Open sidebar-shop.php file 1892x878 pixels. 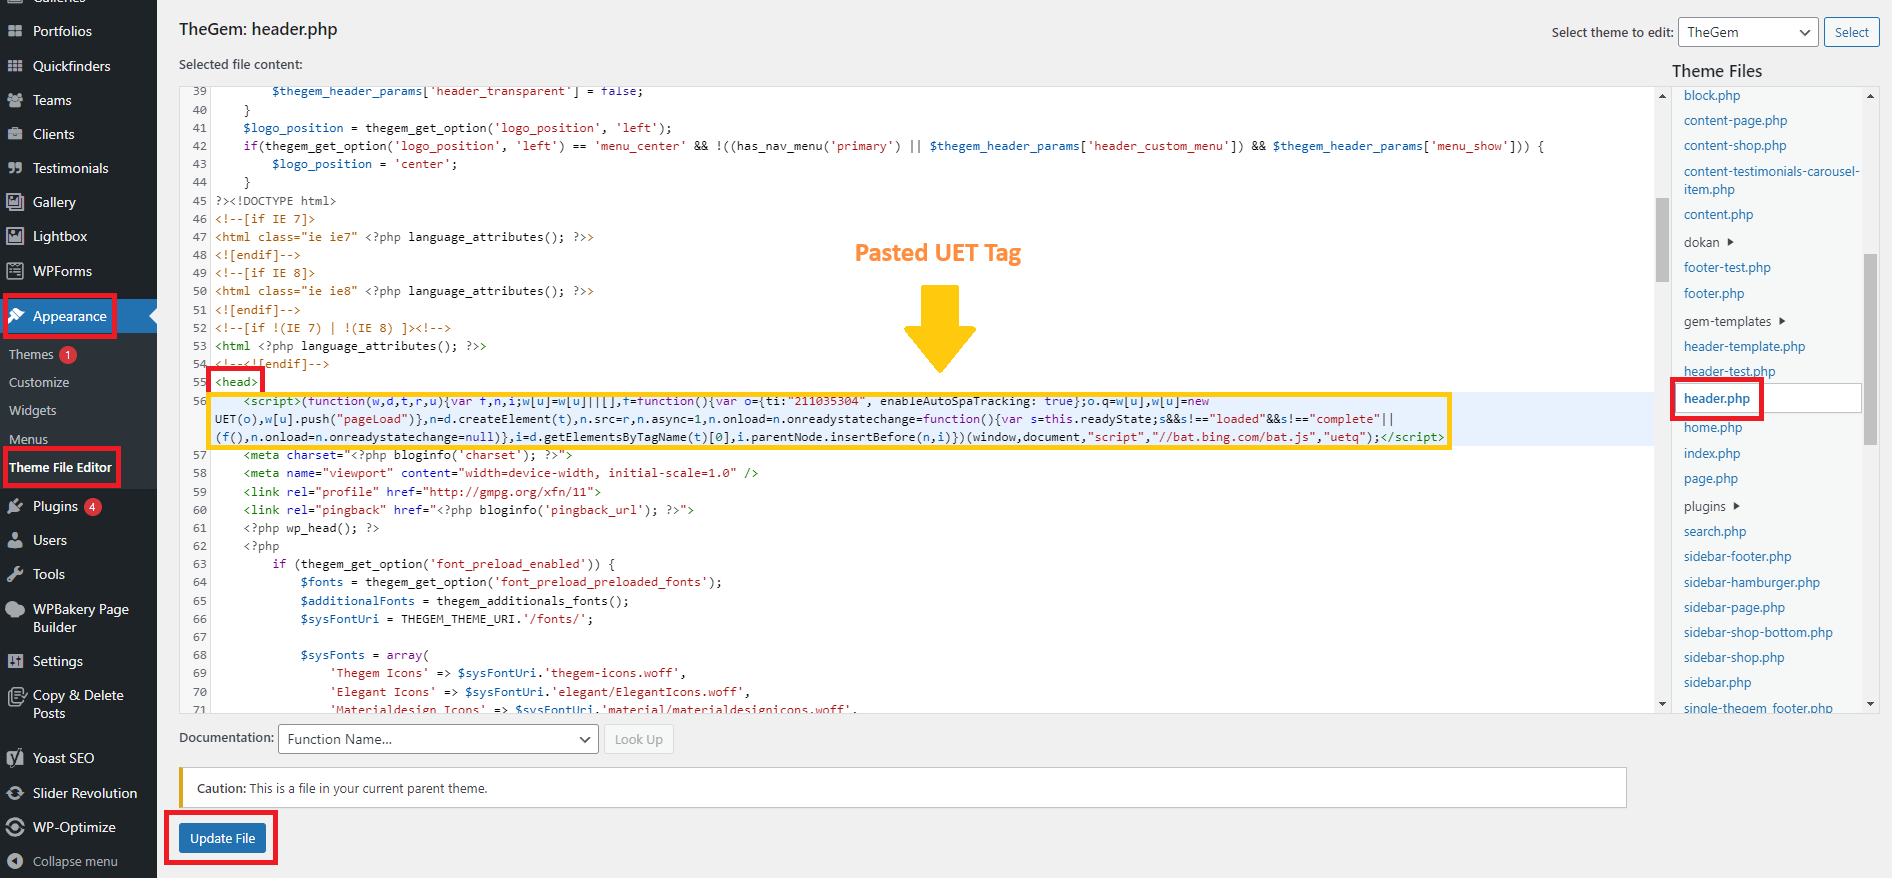pos(1734,658)
